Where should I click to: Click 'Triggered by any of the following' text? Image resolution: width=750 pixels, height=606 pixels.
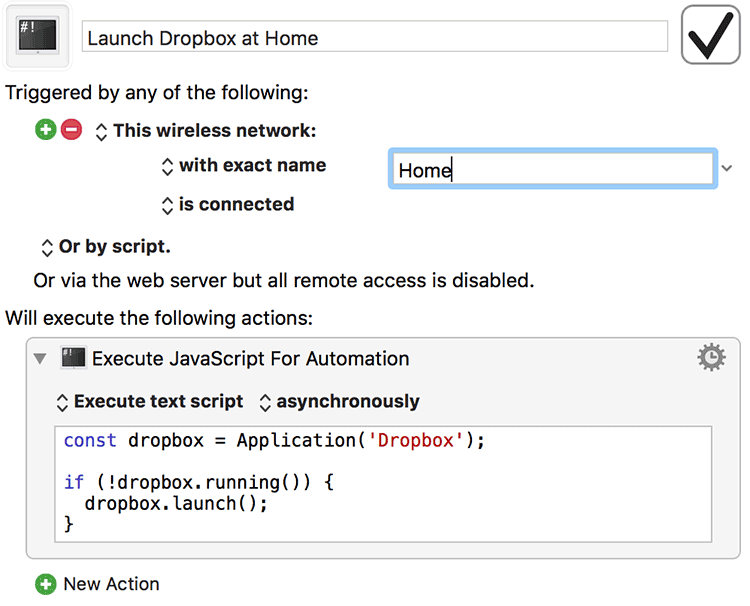pyautogui.click(x=157, y=93)
